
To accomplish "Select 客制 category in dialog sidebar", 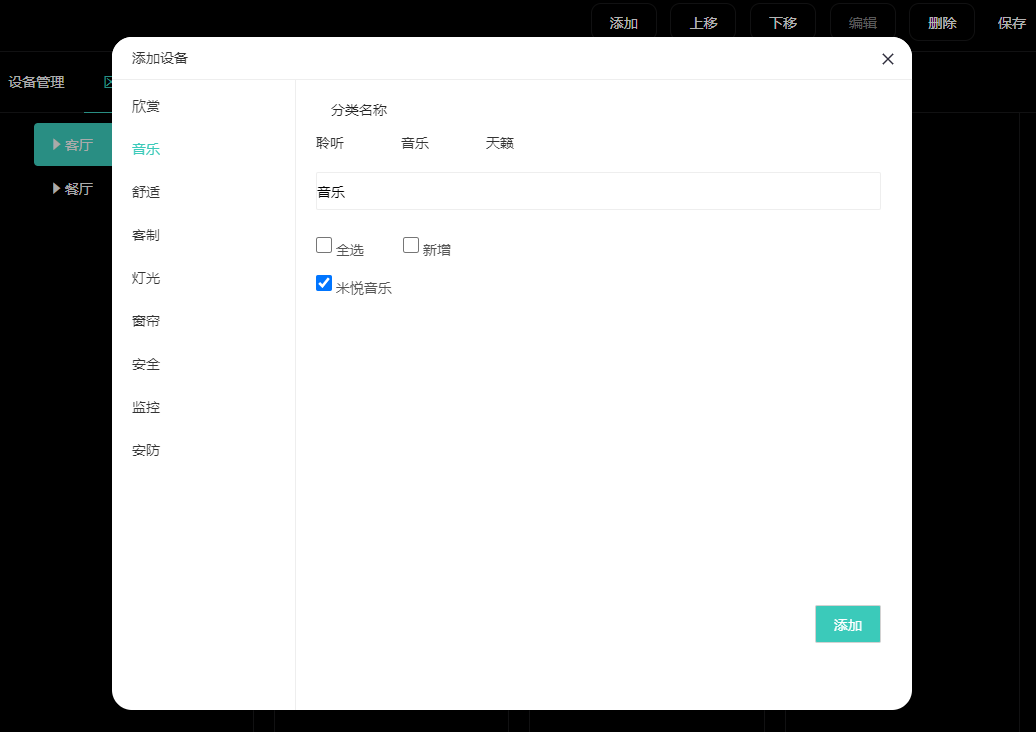I will point(146,235).
